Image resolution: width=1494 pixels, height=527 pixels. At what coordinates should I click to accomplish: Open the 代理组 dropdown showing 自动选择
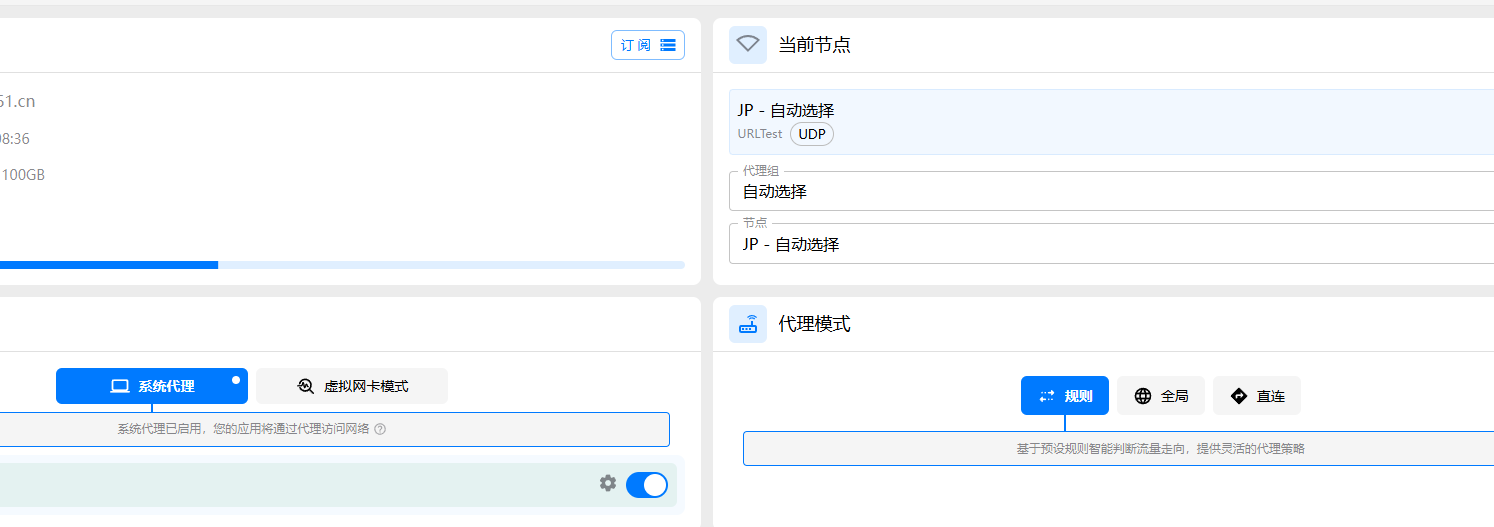[1112, 191]
